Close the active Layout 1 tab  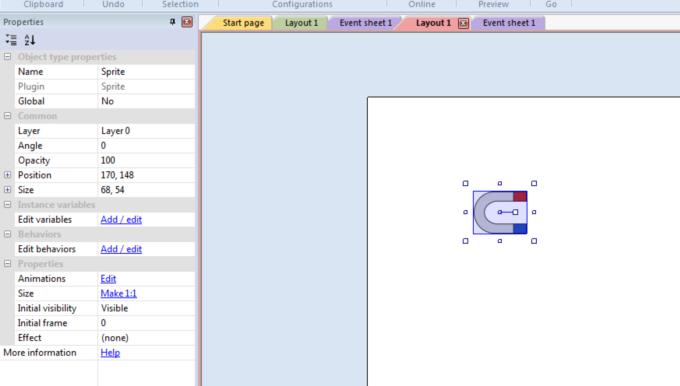coord(463,23)
